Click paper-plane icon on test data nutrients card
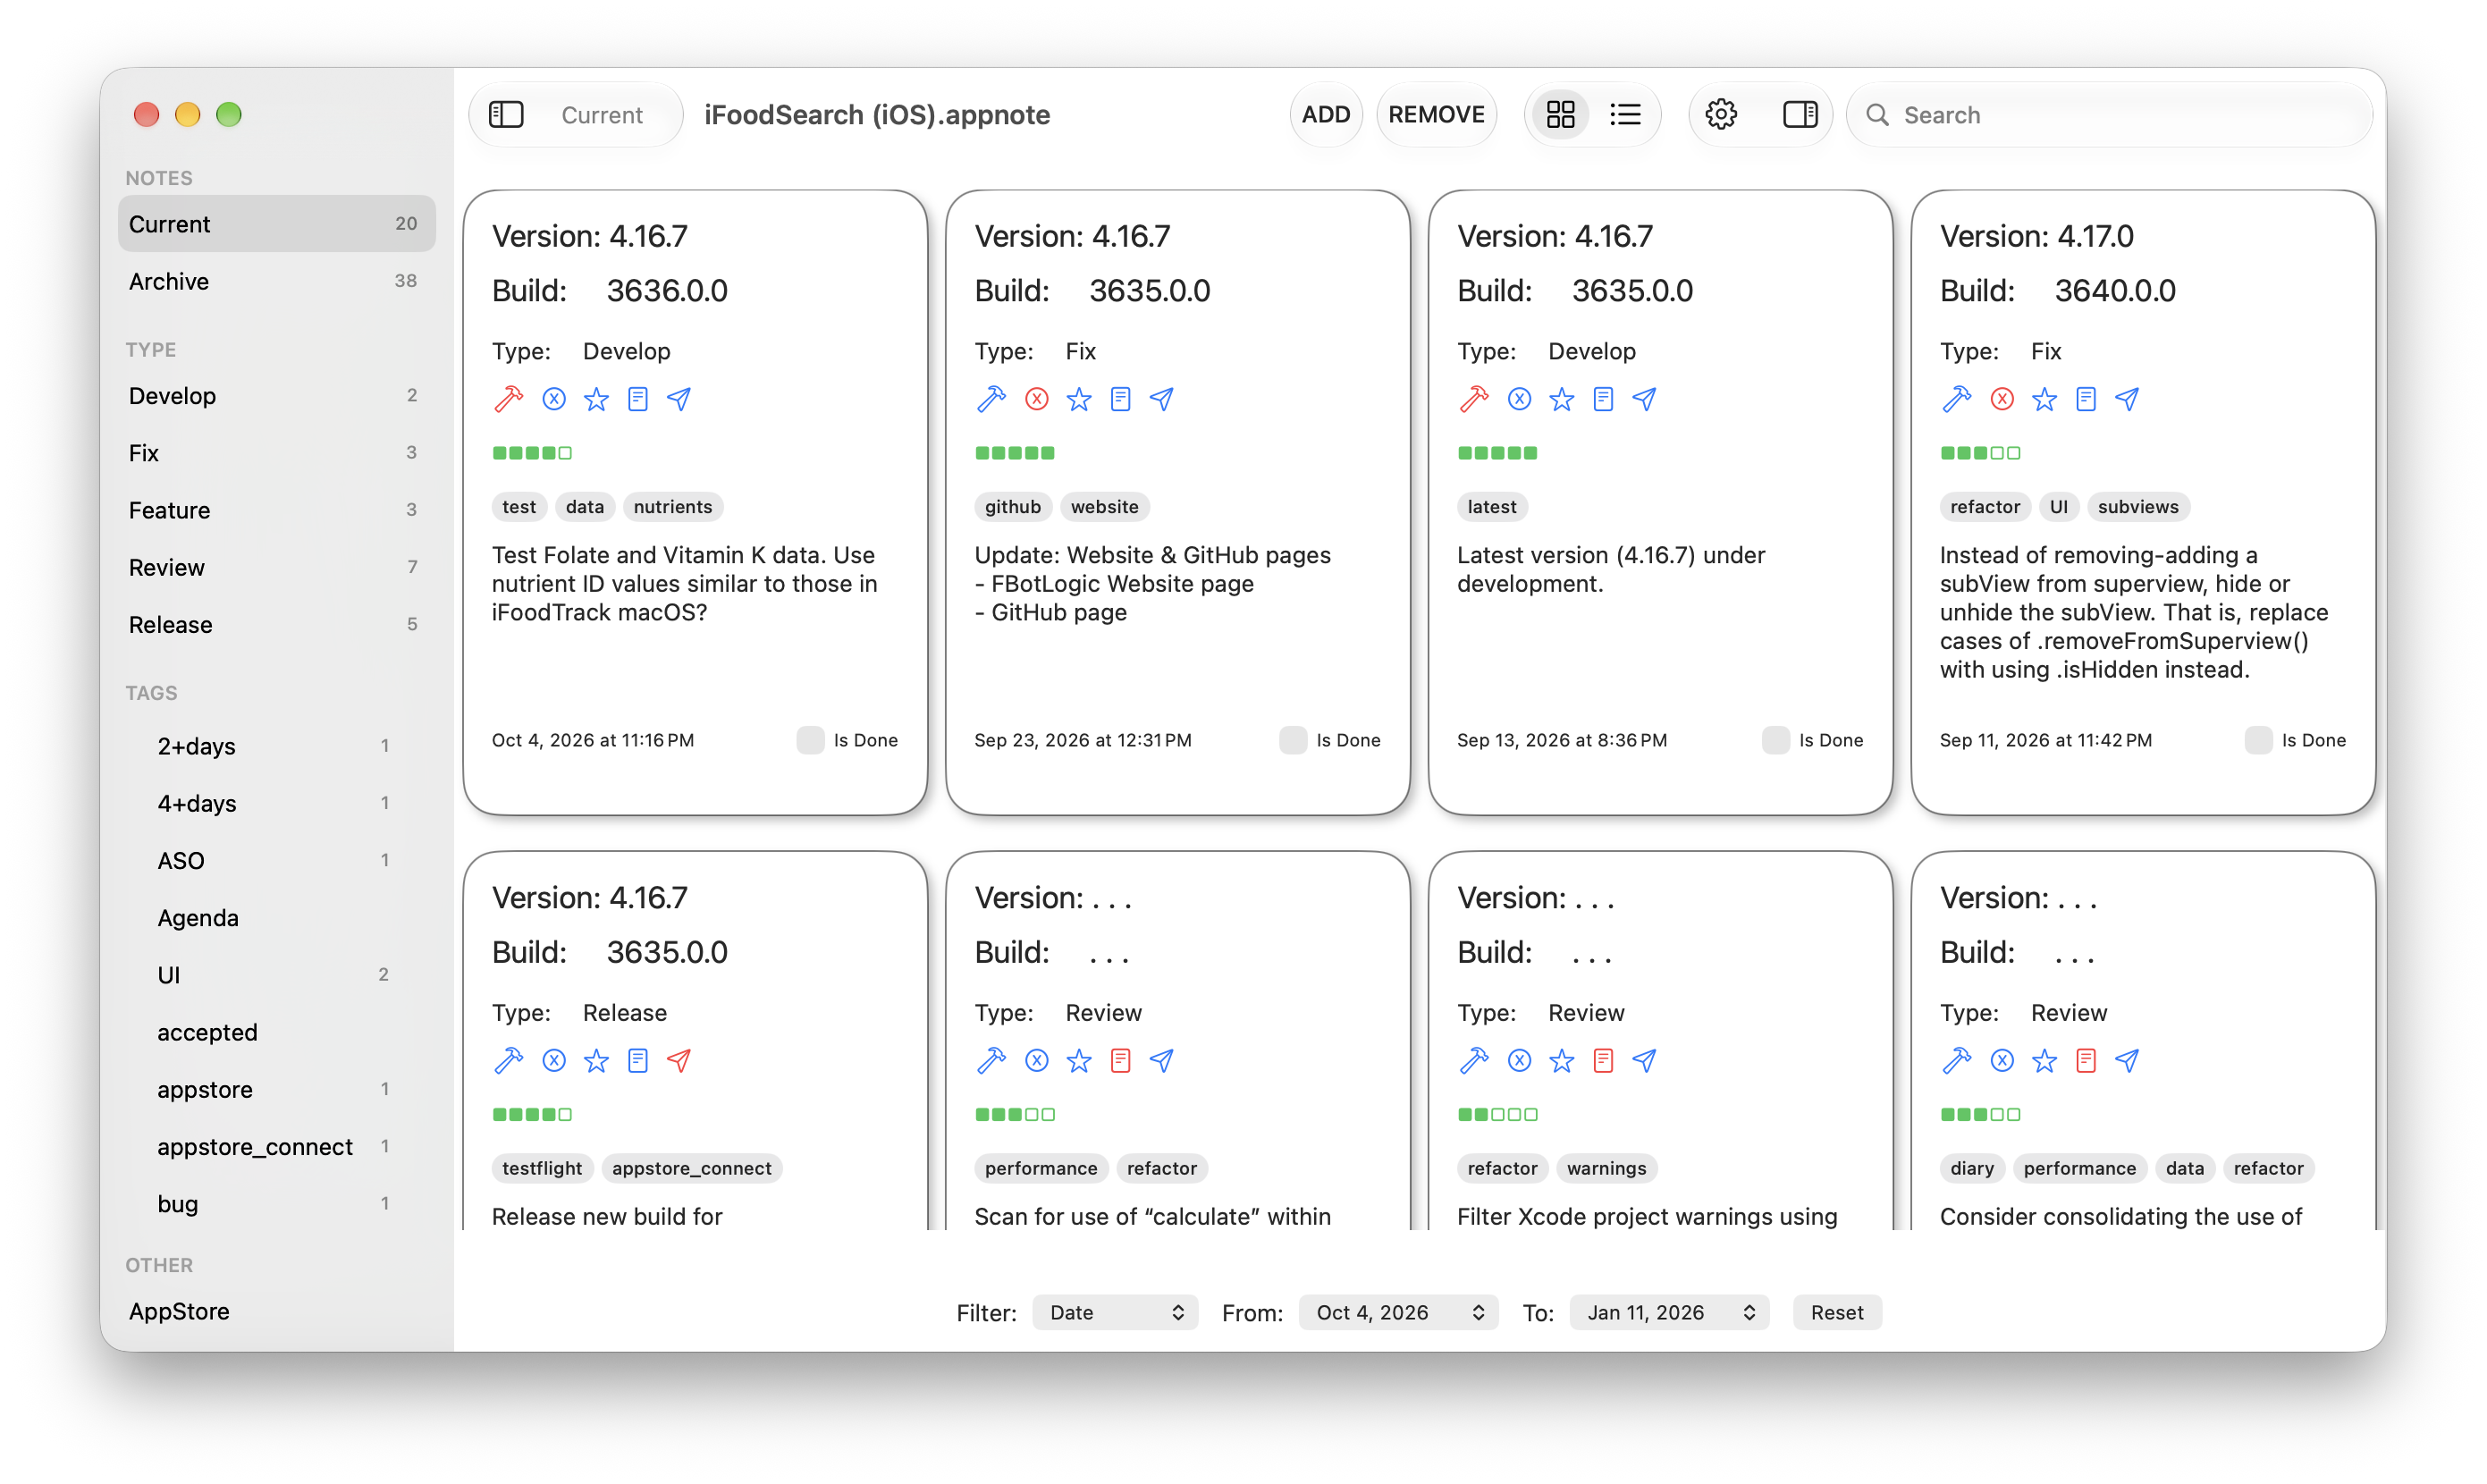The height and width of the screenshot is (1484, 2487). (679, 400)
